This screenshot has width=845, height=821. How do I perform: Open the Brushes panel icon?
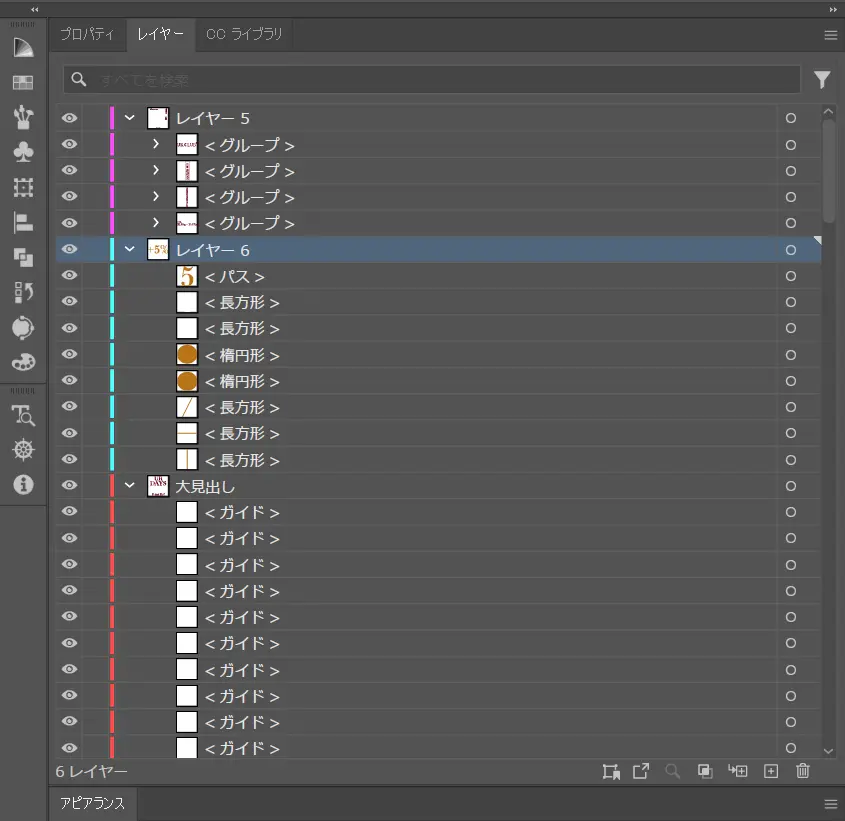coord(23,117)
